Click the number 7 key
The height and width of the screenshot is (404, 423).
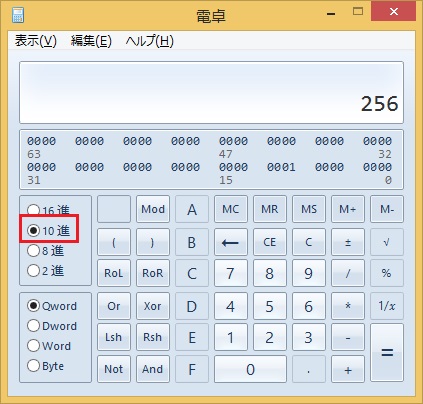tap(231, 273)
